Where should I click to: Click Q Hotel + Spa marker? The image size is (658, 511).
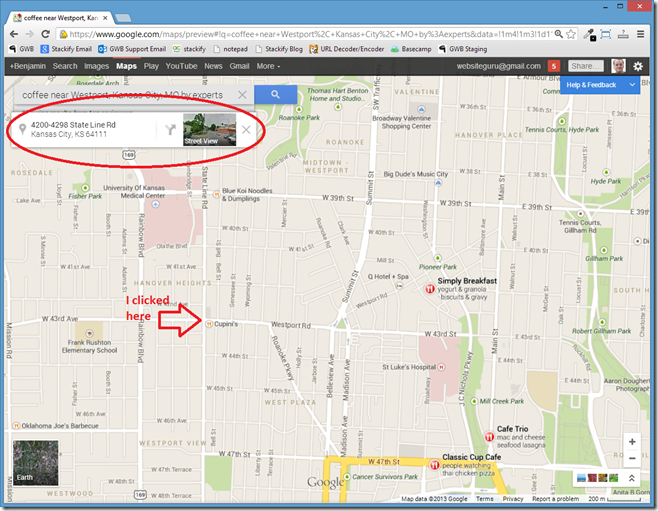(x=400, y=286)
